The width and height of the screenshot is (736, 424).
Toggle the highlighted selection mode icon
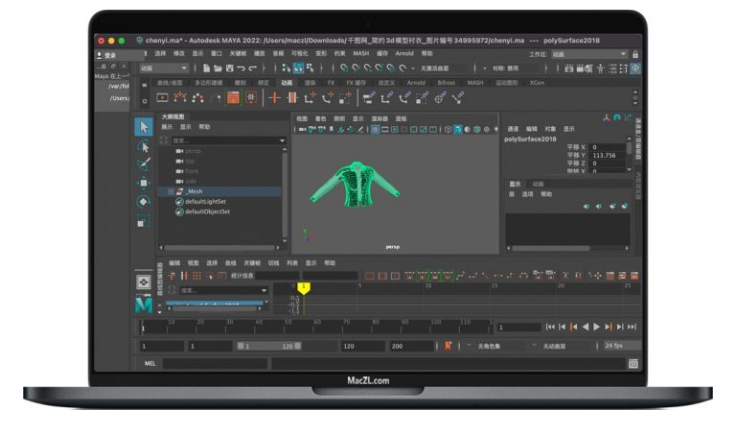pos(298,69)
